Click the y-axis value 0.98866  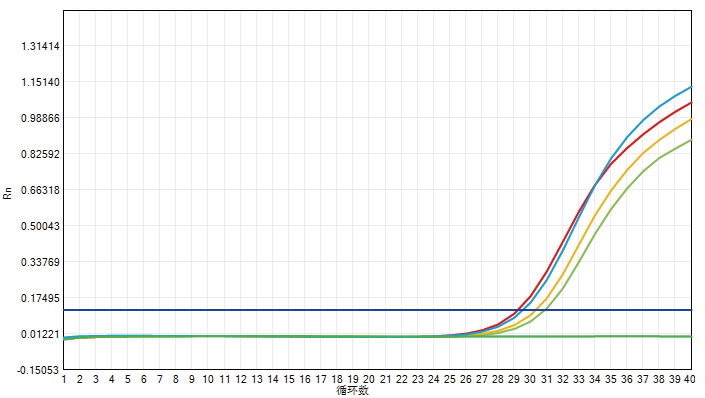(40, 118)
